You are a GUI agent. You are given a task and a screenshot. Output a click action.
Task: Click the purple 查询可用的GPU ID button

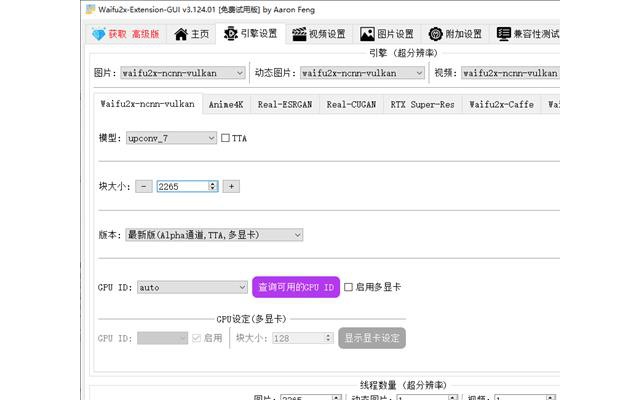[x=296, y=287]
